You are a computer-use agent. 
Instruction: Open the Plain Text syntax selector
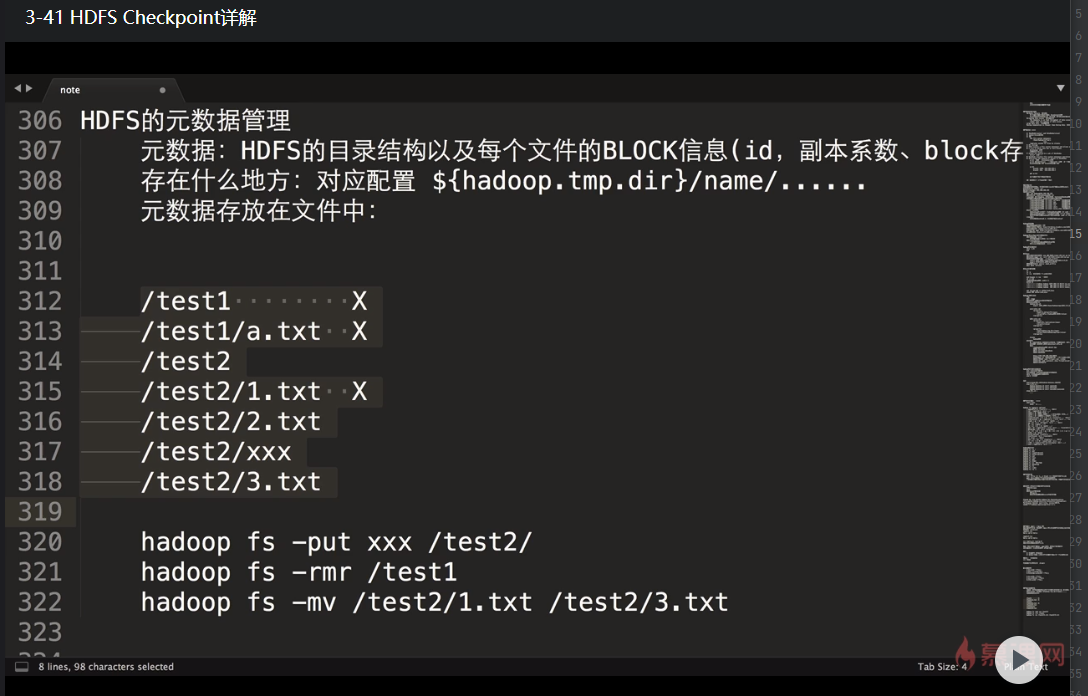[1025, 667]
